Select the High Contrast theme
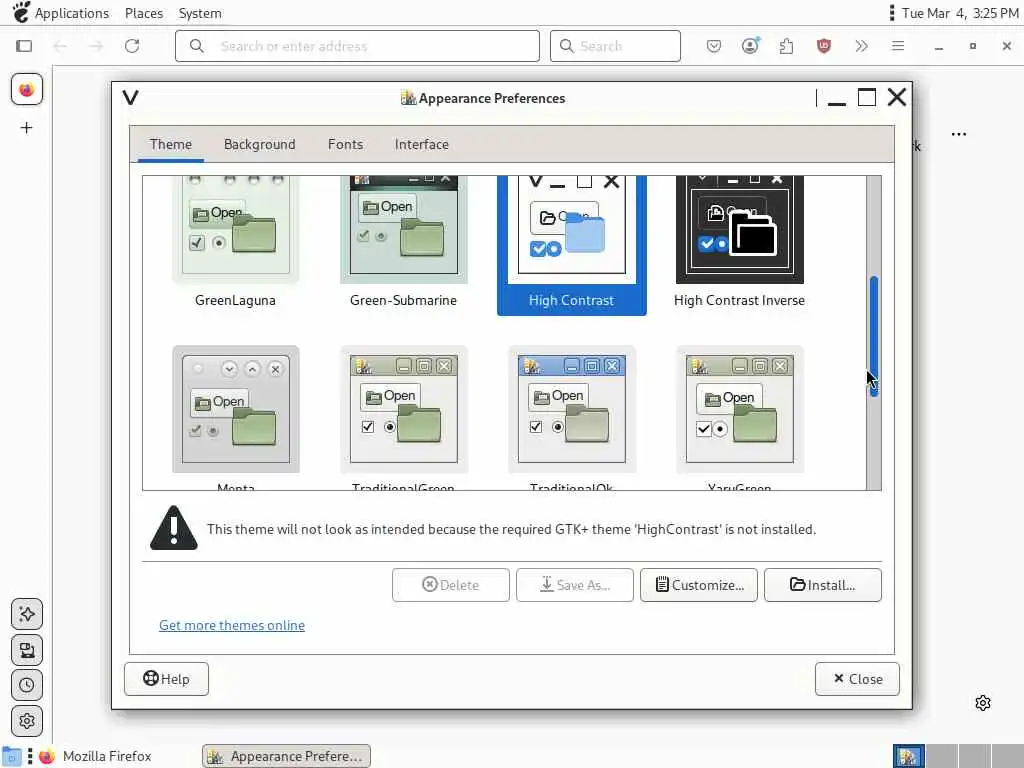Viewport: 1024px width, 768px height. [571, 245]
